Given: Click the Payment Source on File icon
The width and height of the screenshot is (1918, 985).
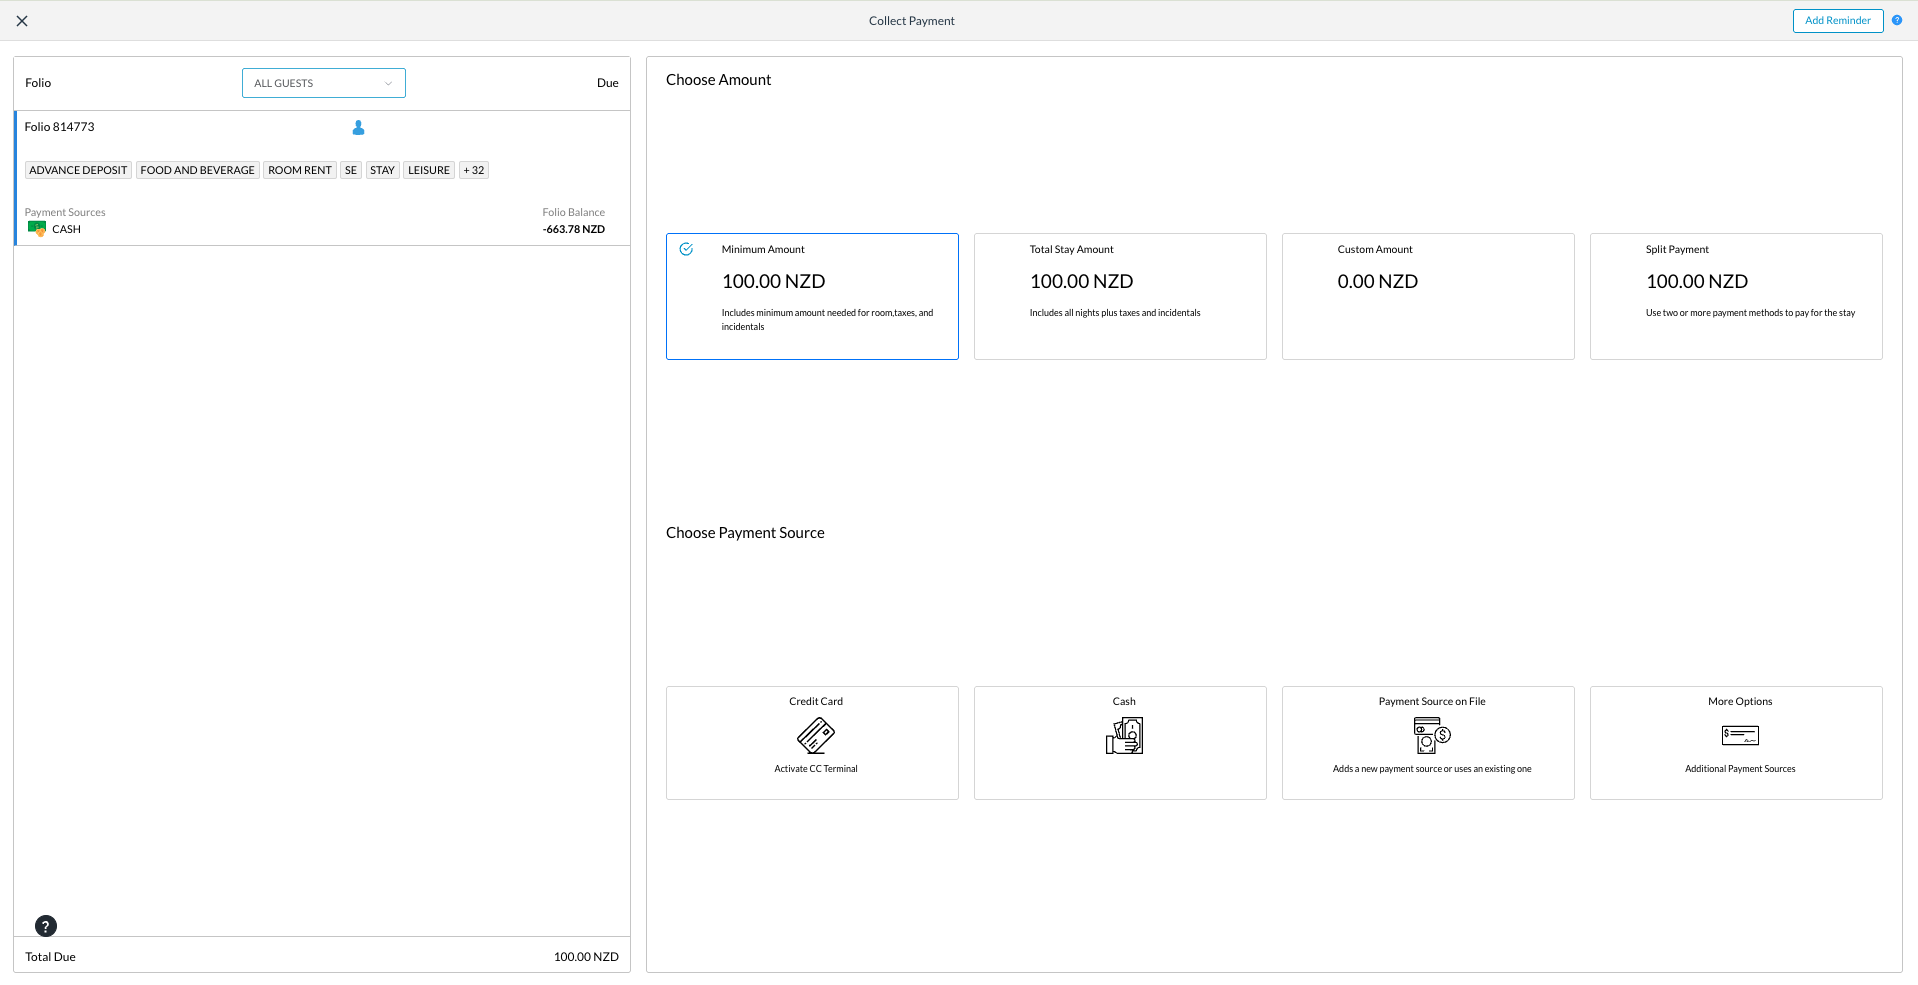Looking at the screenshot, I should pos(1431,736).
